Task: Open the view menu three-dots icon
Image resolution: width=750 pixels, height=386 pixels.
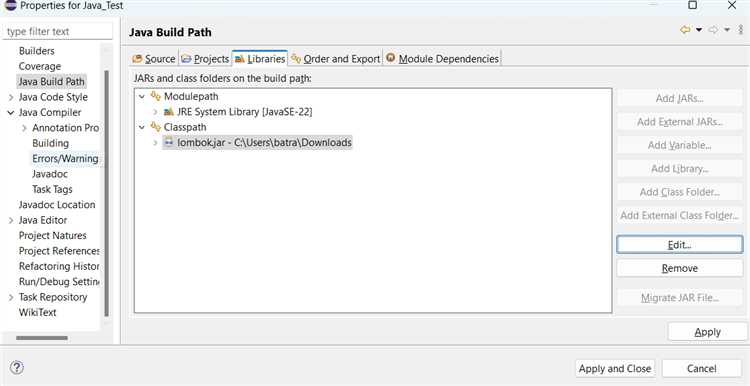Action: [x=741, y=30]
